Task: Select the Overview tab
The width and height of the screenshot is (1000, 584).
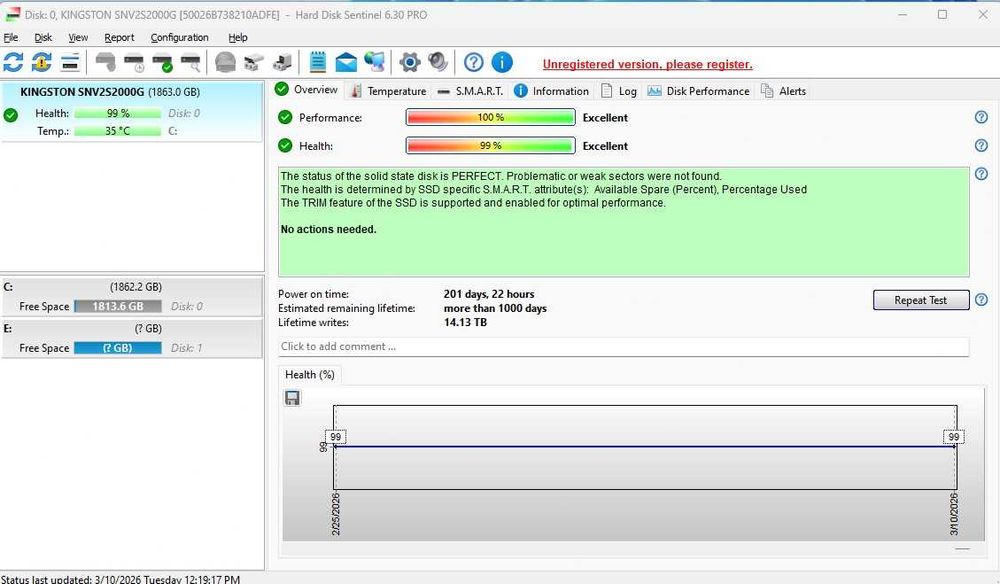Action: (x=307, y=90)
